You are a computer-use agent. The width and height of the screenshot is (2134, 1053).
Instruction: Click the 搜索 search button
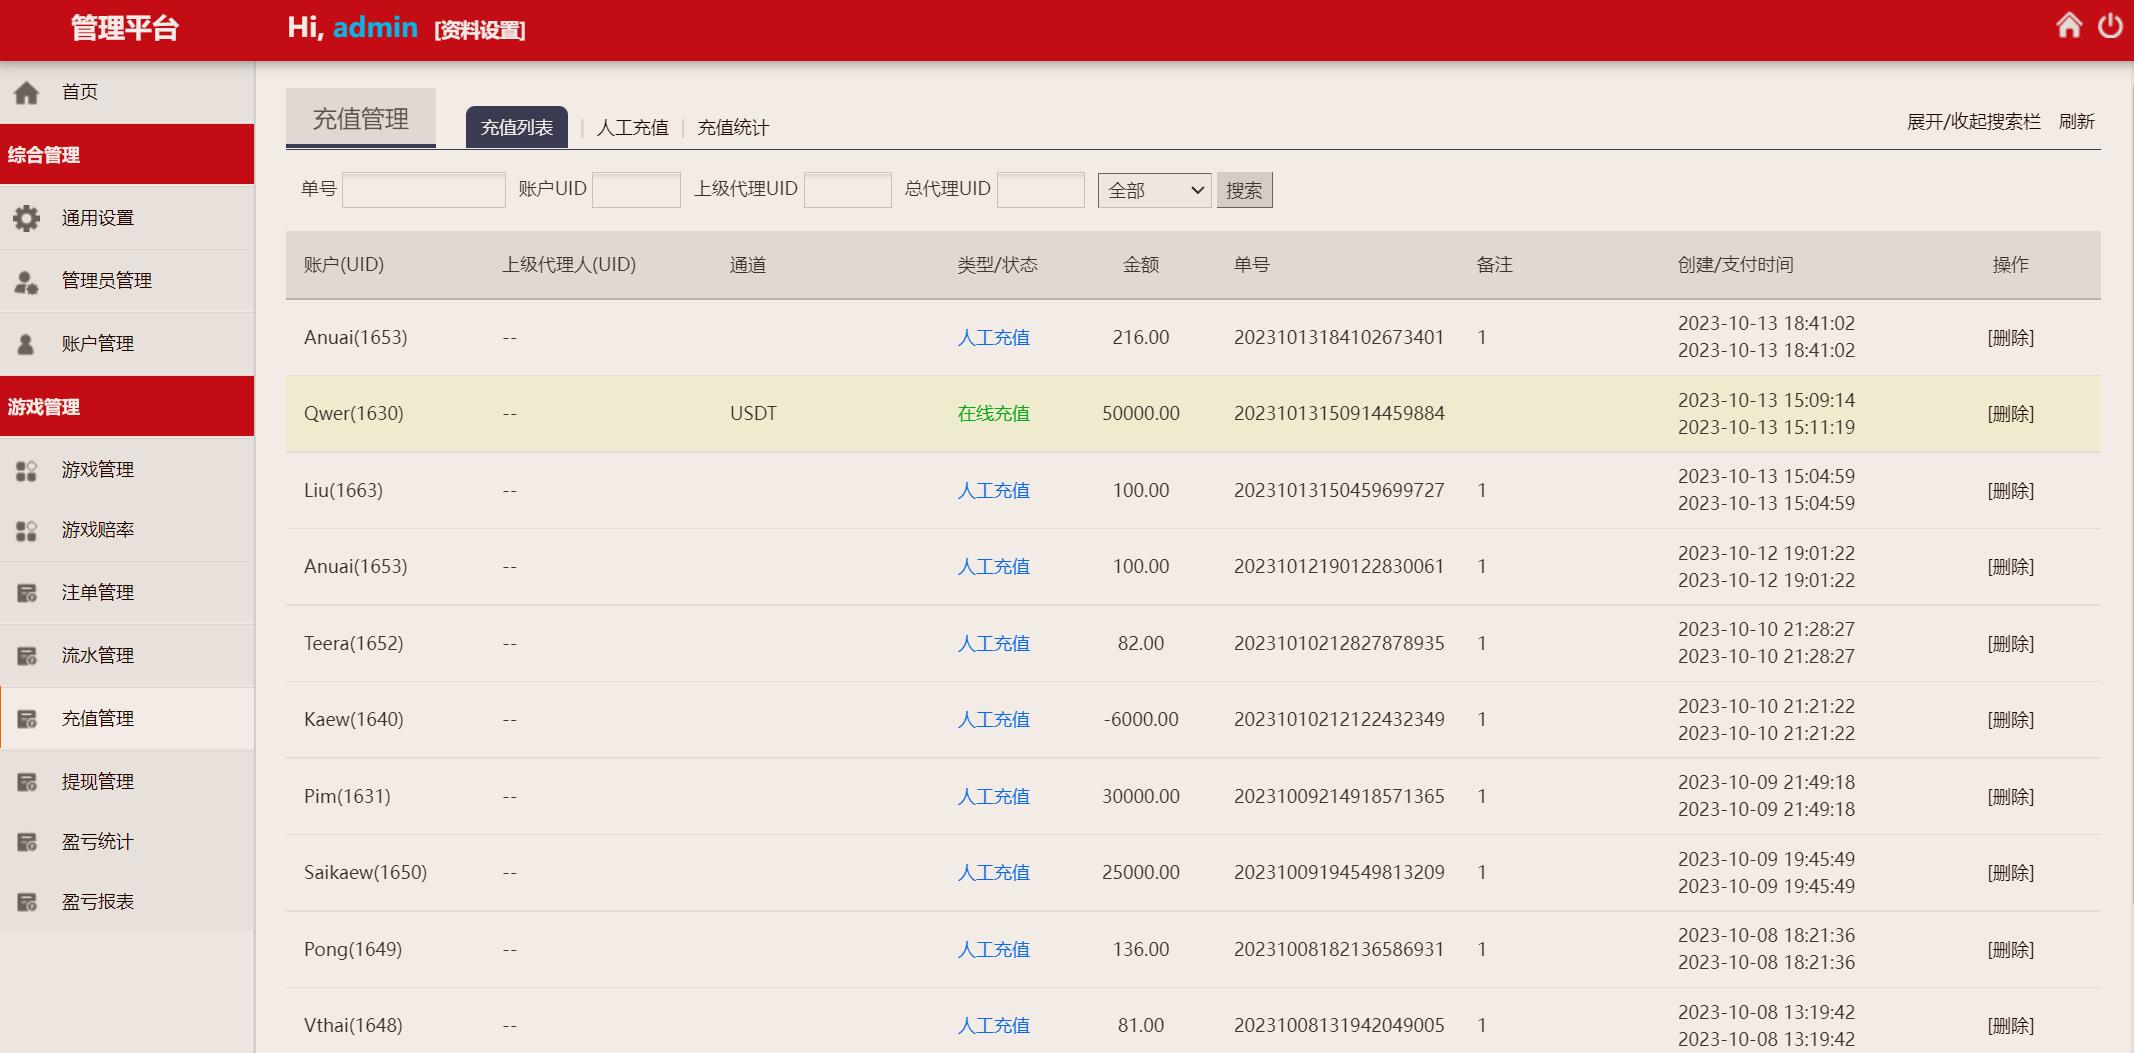coord(1244,190)
